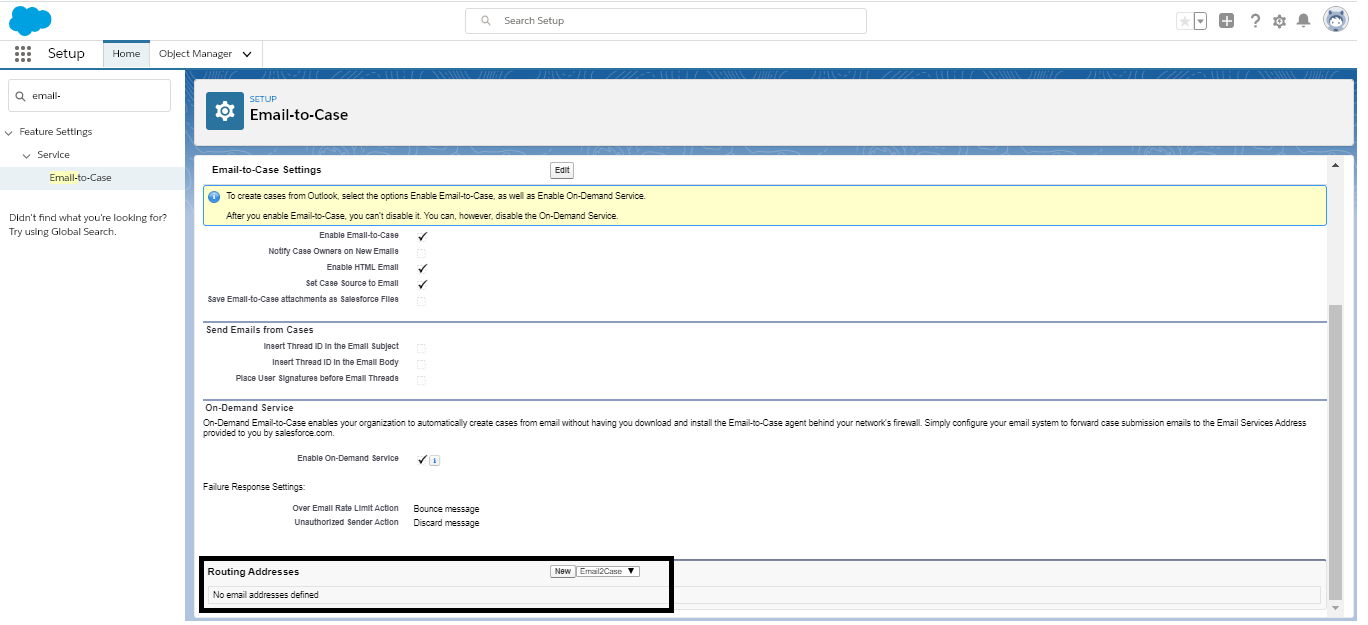Toggle Notify Case Owners on New Emails checkbox
Viewport: 1368px width, 625px height.
tap(422, 252)
